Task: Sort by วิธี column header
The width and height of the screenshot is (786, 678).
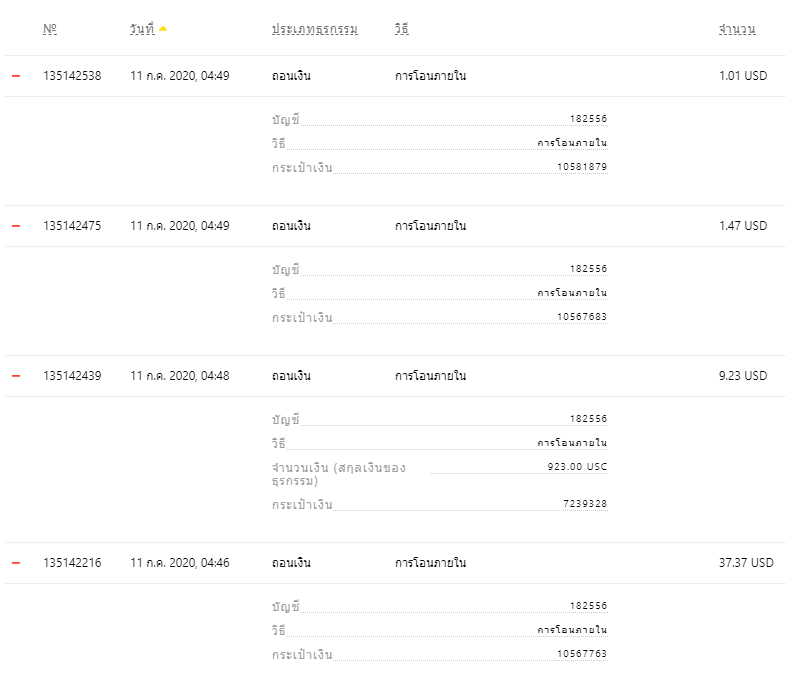Action: (402, 29)
